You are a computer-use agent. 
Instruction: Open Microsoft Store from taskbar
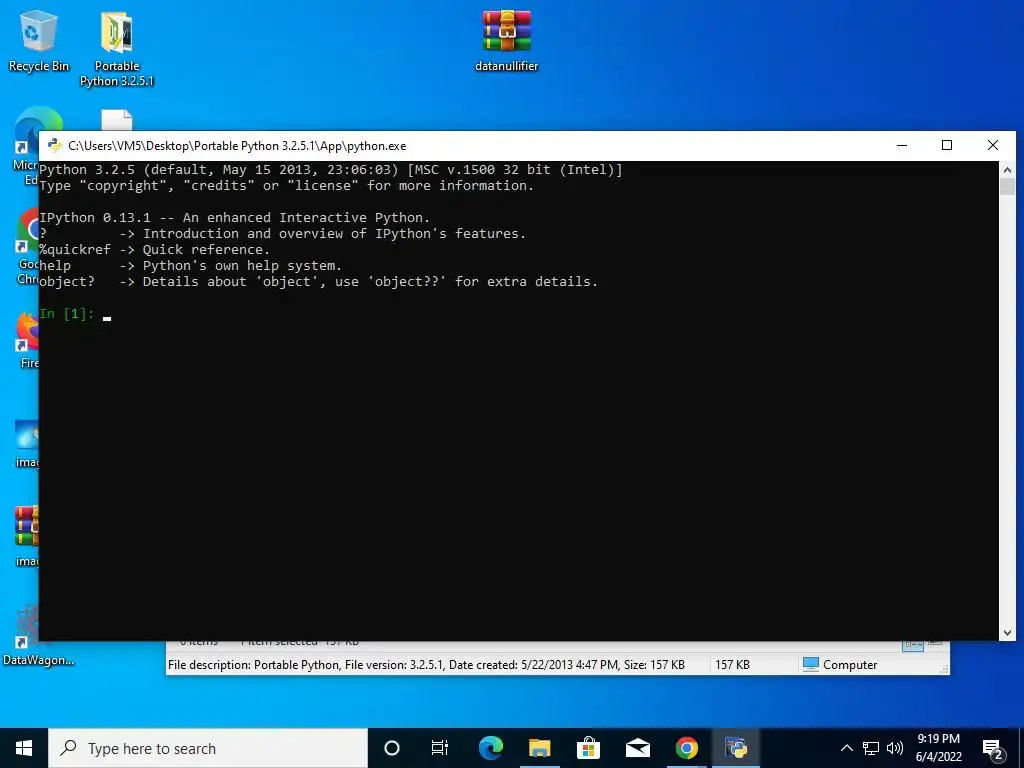(x=588, y=748)
